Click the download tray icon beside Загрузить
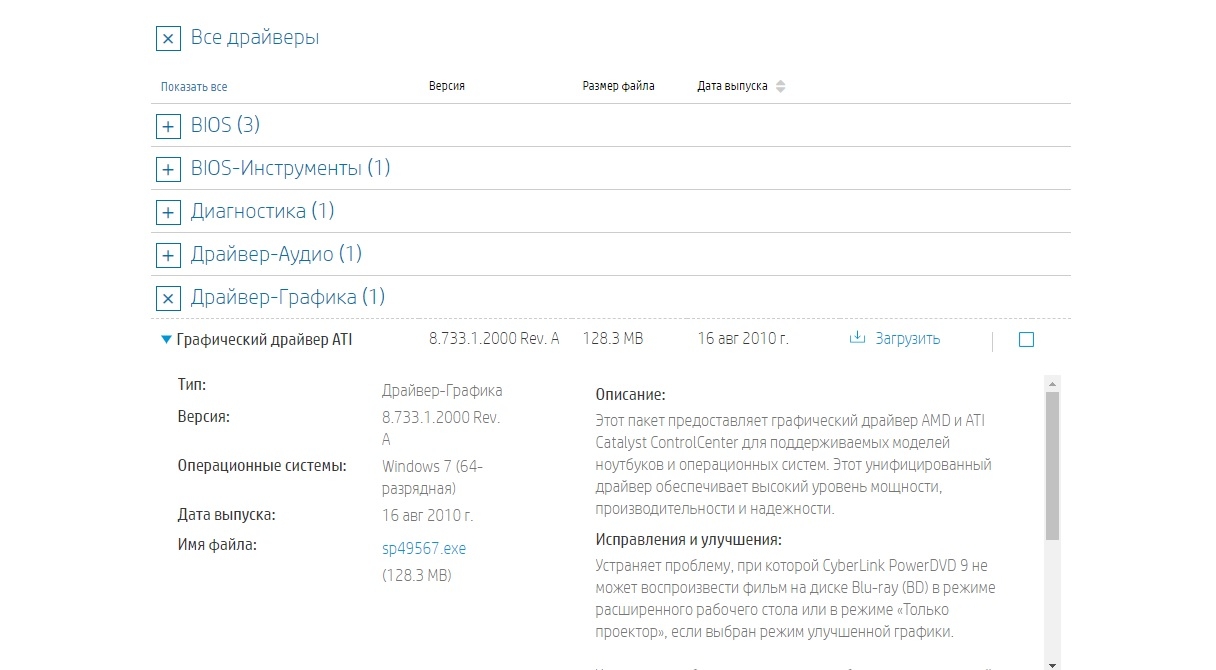 (857, 338)
